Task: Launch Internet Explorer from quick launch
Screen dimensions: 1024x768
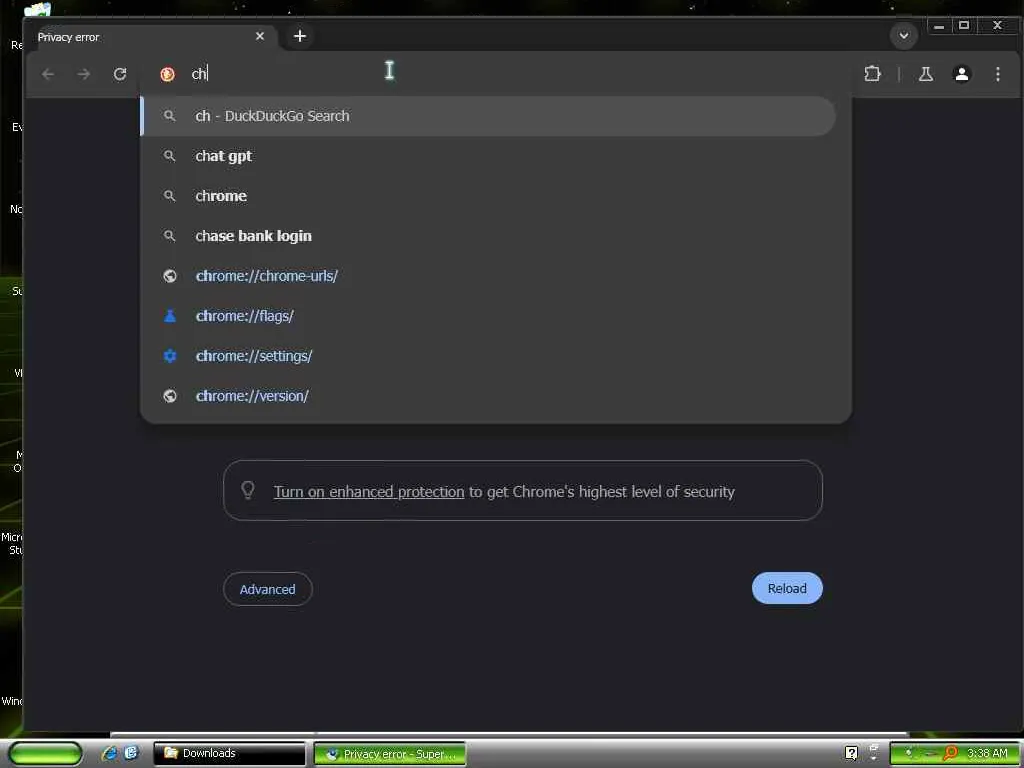Action: tap(109, 753)
